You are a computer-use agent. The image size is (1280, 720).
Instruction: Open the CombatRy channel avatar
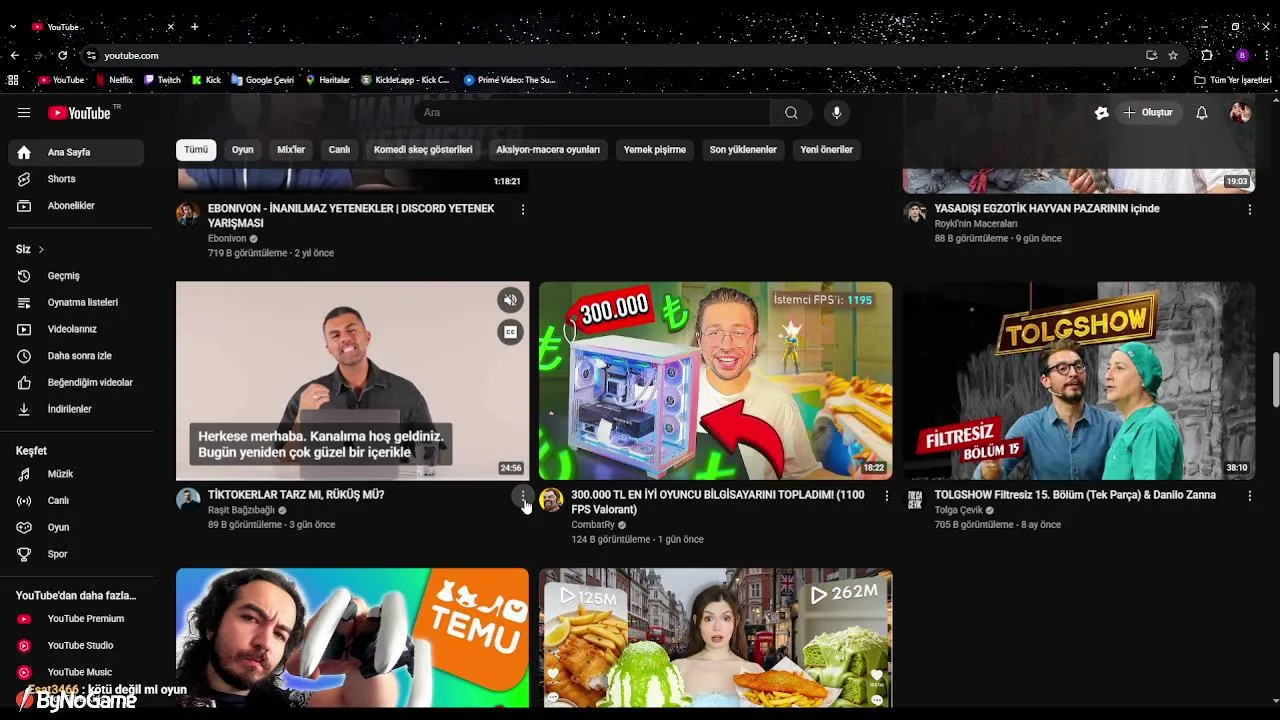coord(551,499)
